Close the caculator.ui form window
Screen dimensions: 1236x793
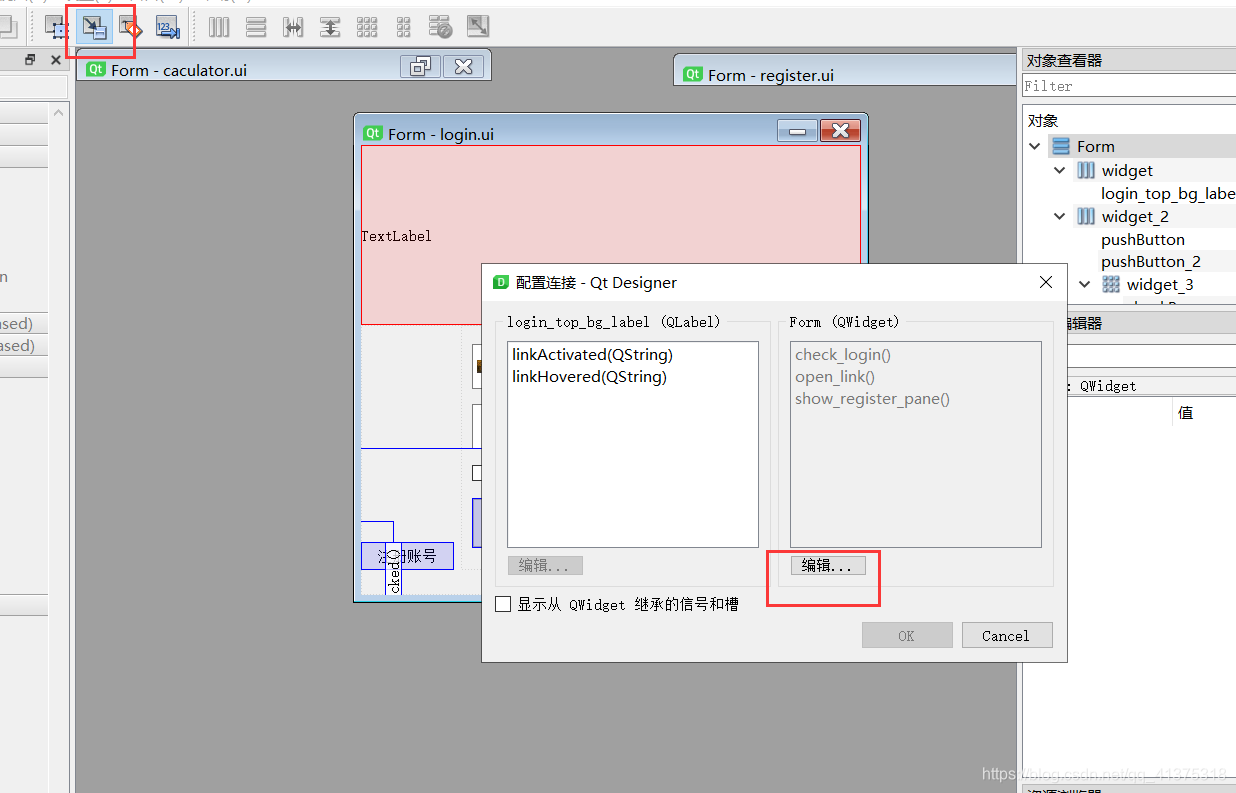tap(464, 67)
